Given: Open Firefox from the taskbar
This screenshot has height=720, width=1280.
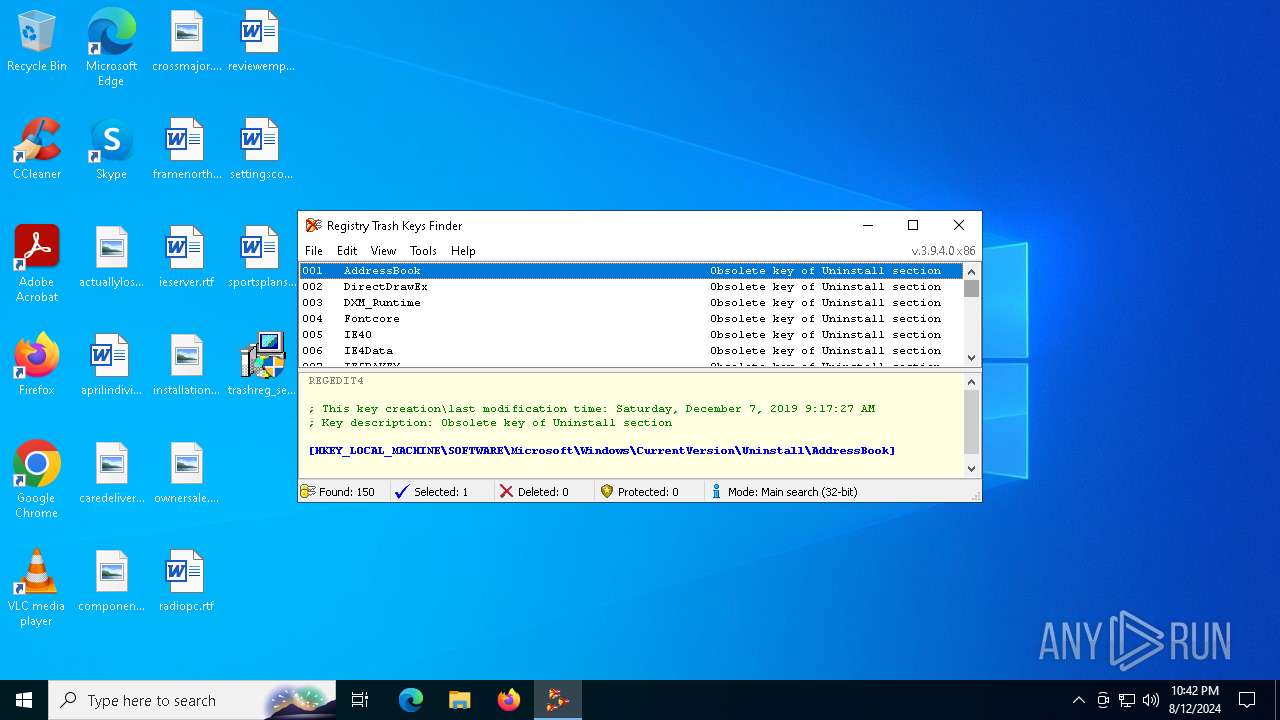Looking at the screenshot, I should point(509,700).
